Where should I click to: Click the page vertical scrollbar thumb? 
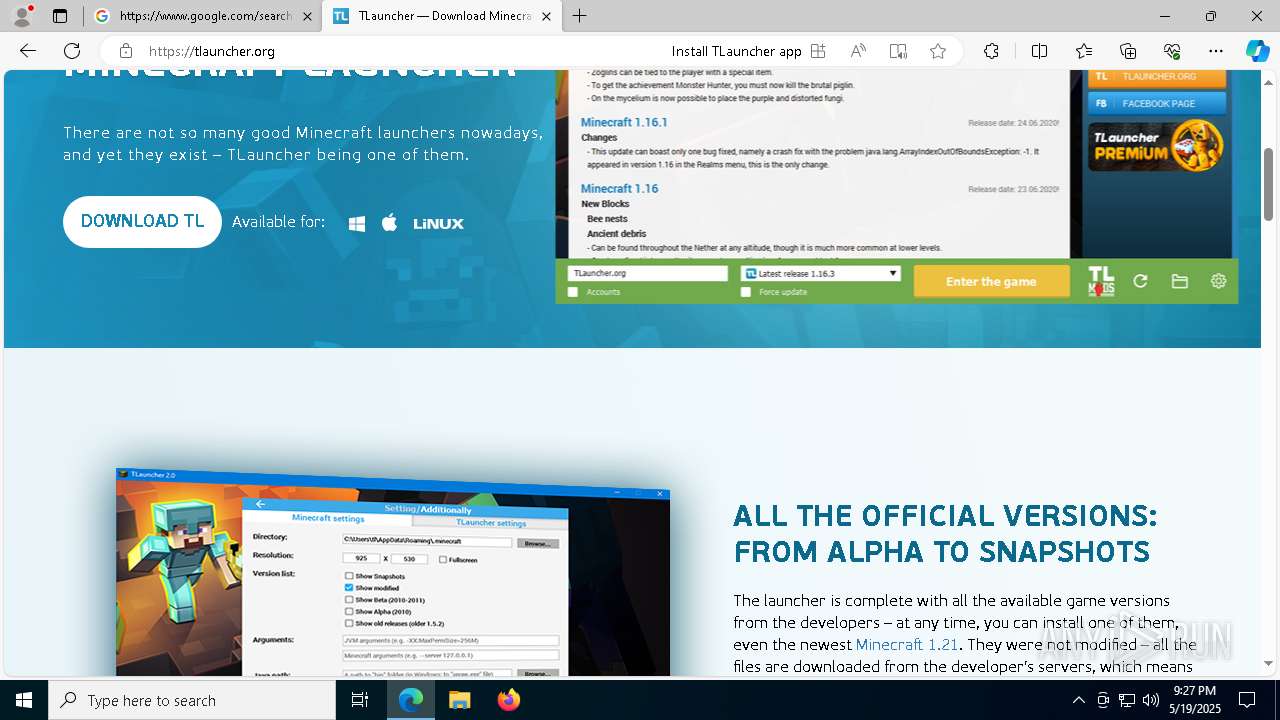click(1269, 184)
